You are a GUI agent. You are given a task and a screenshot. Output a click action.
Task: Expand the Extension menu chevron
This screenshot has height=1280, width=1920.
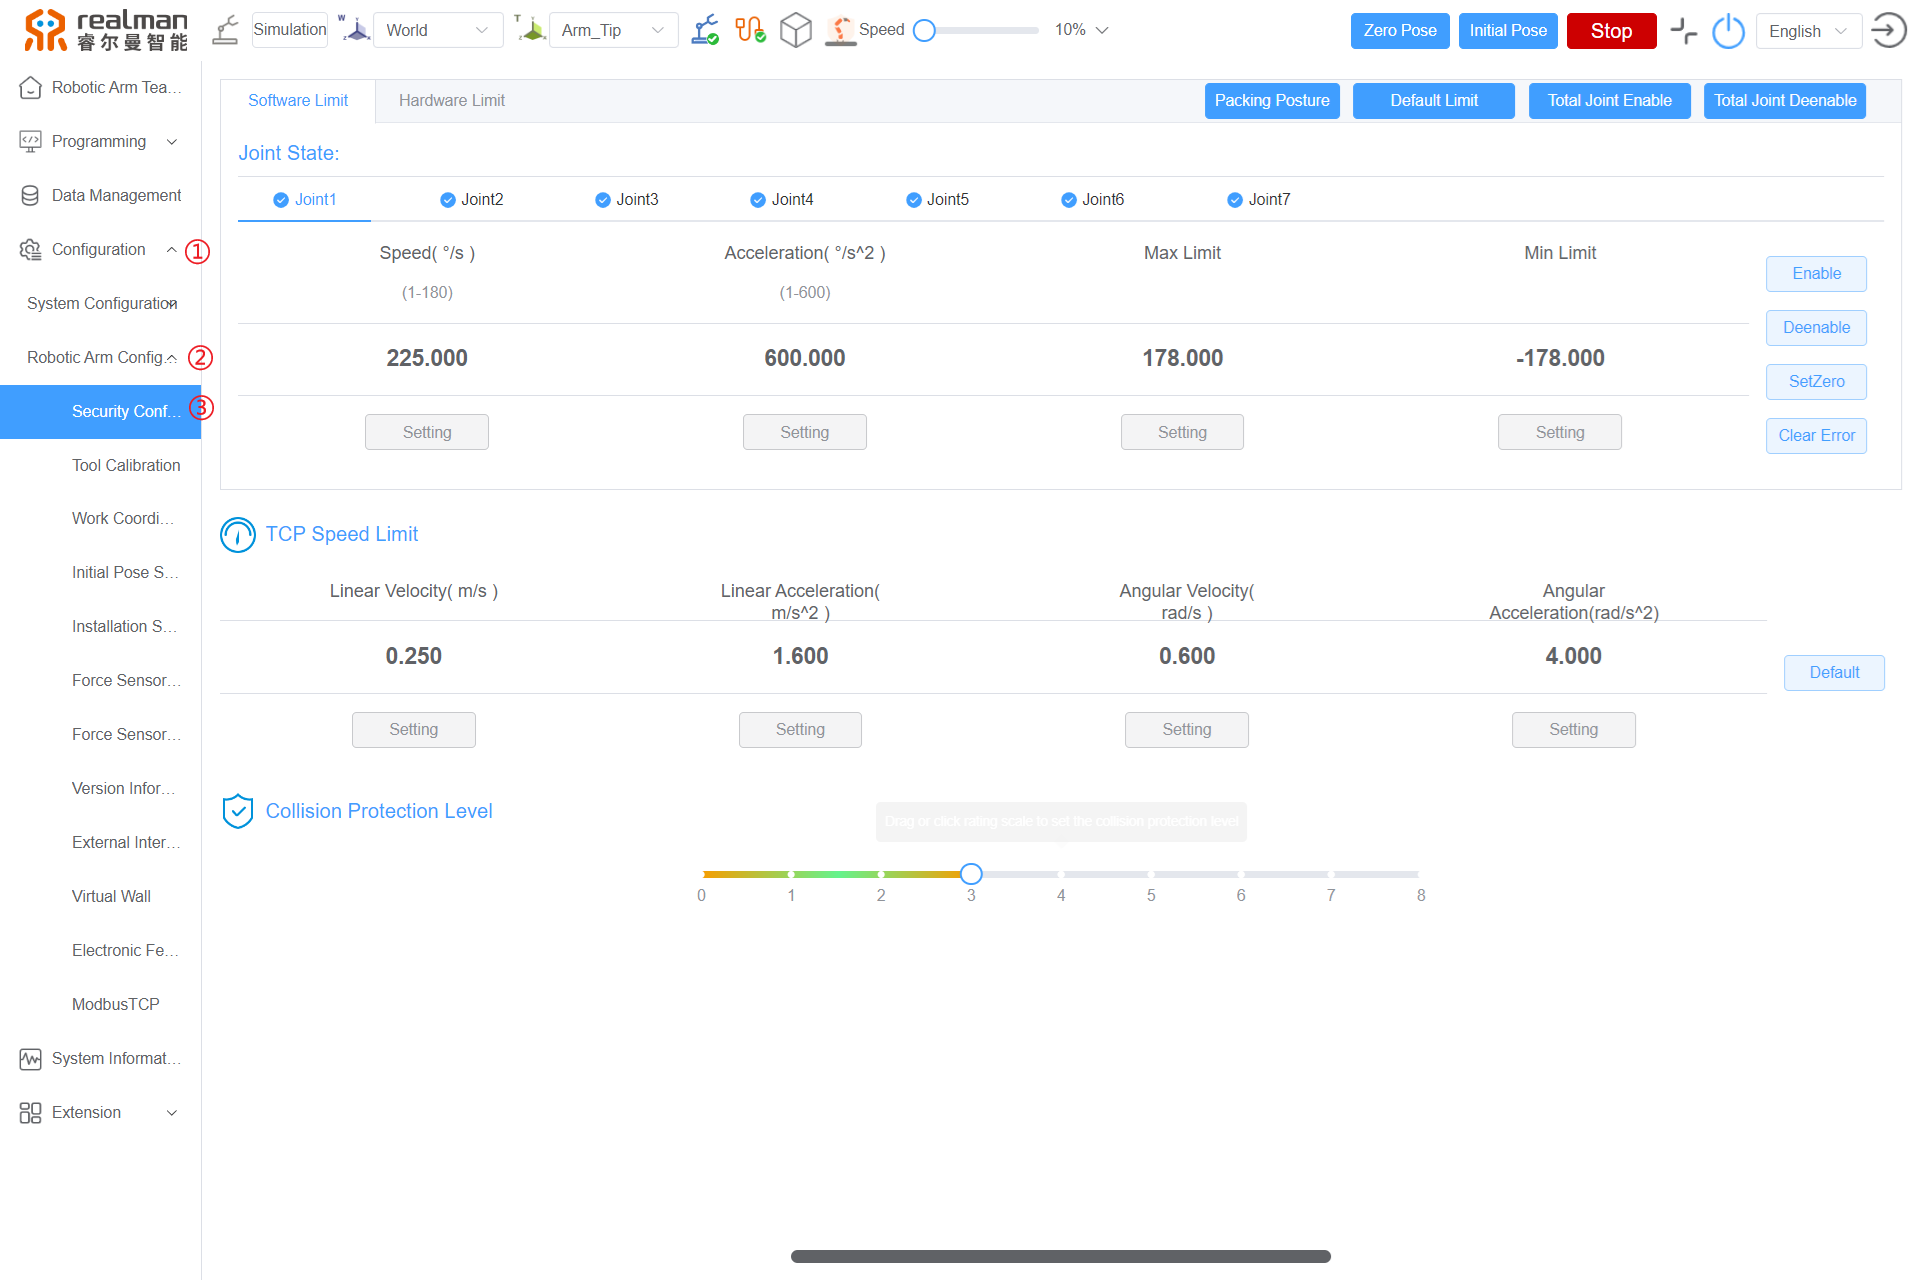point(172,1113)
